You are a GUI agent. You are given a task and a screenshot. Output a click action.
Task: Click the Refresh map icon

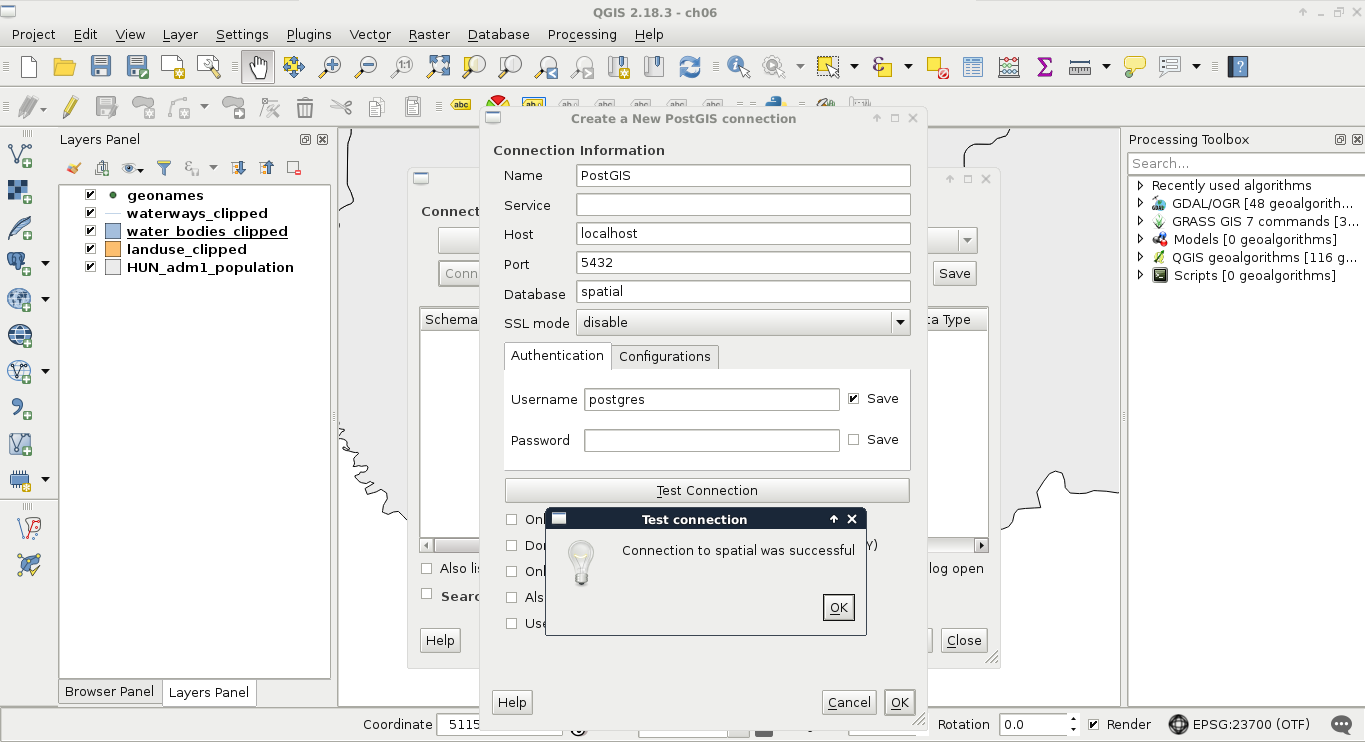point(690,67)
